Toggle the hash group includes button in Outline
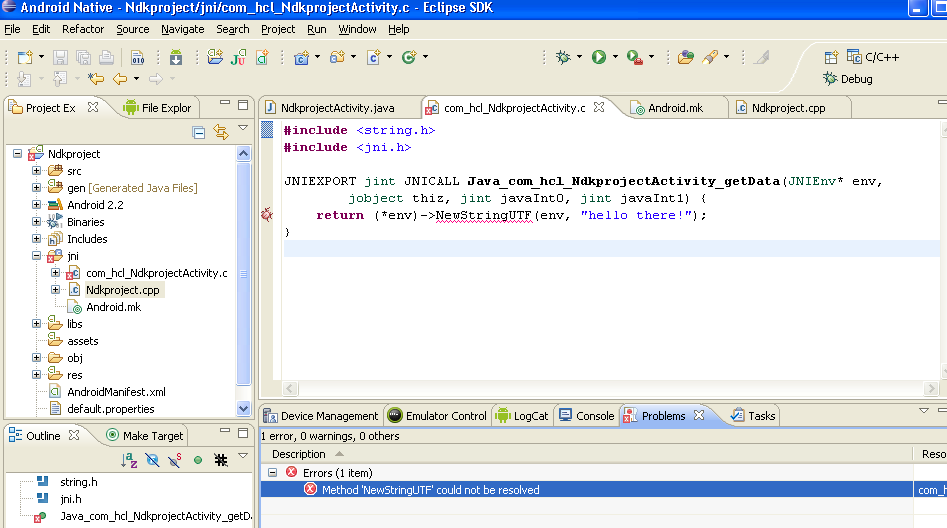947x528 pixels. (x=221, y=460)
